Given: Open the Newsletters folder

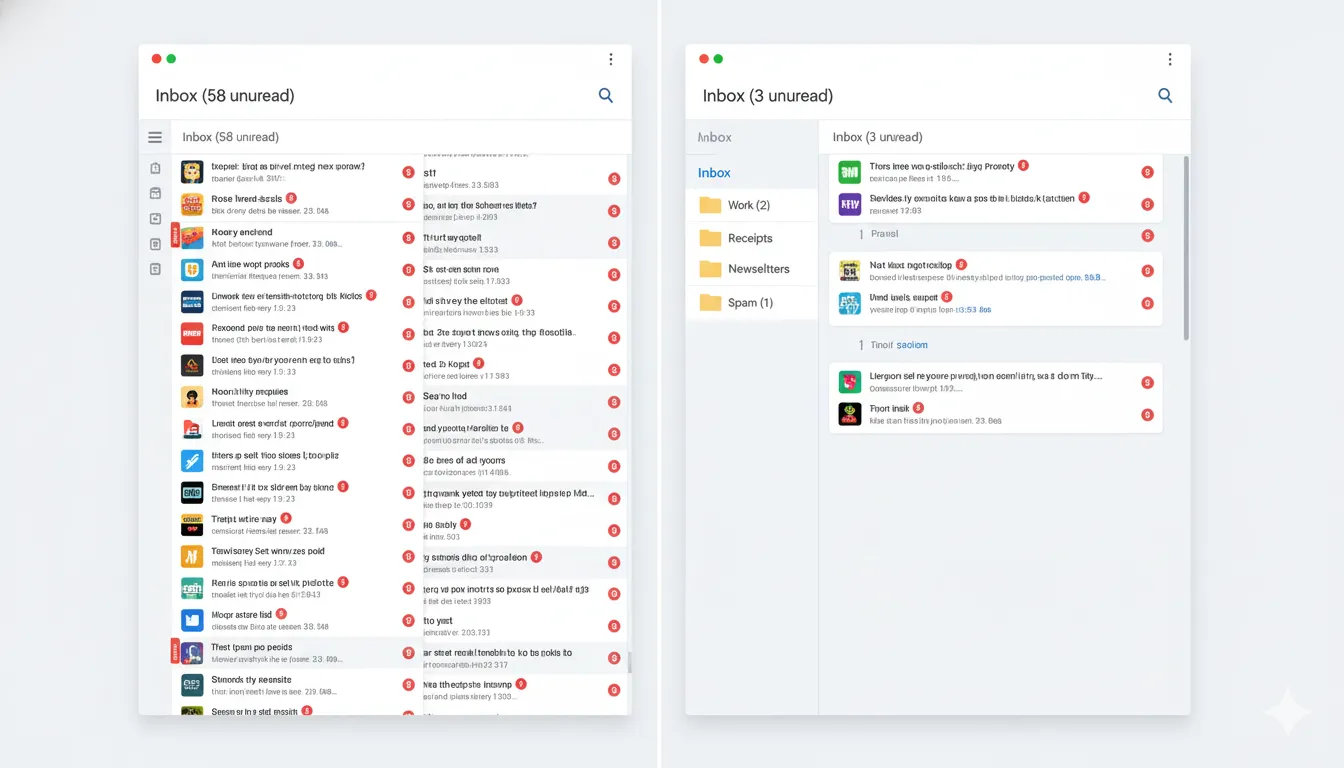Looking at the screenshot, I should click(x=752, y=269).
